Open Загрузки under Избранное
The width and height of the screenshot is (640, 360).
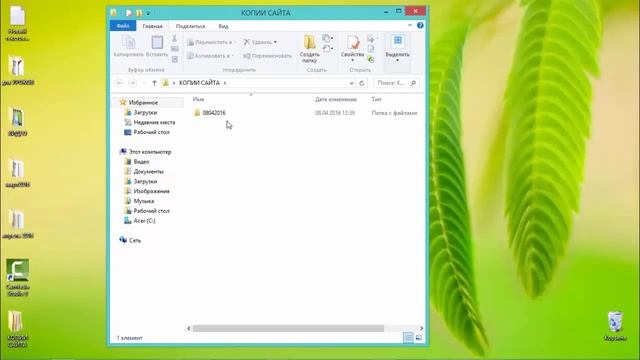point(145,112)
